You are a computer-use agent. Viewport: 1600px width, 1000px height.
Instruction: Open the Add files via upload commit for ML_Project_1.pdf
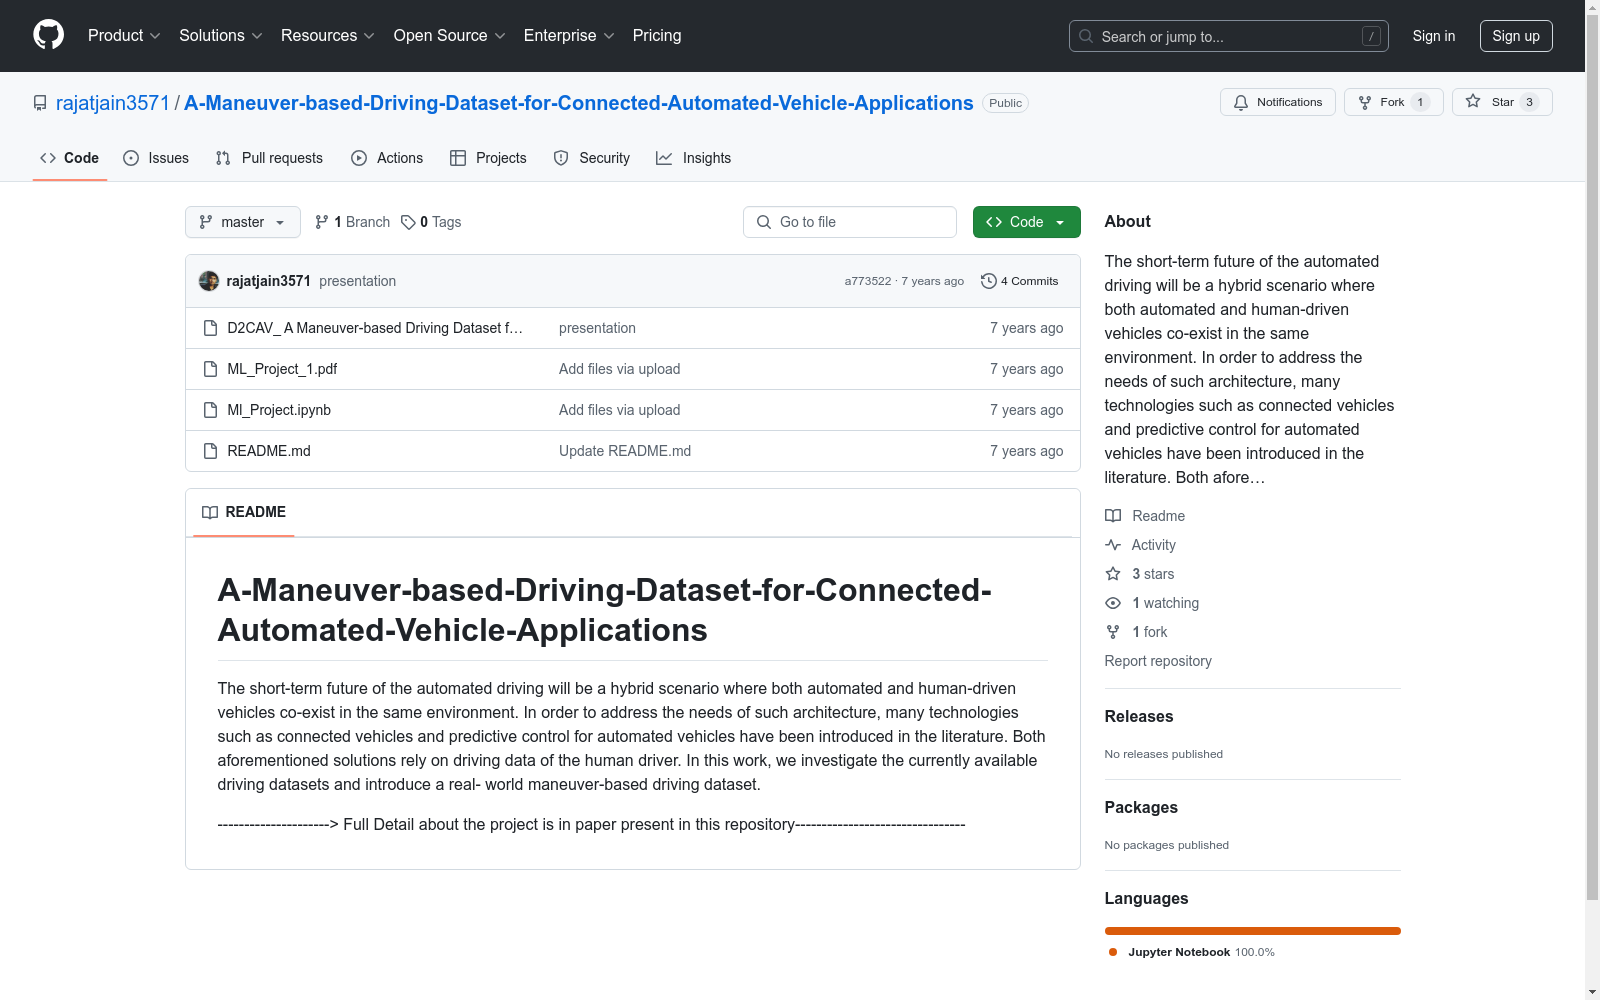(619, 369)
